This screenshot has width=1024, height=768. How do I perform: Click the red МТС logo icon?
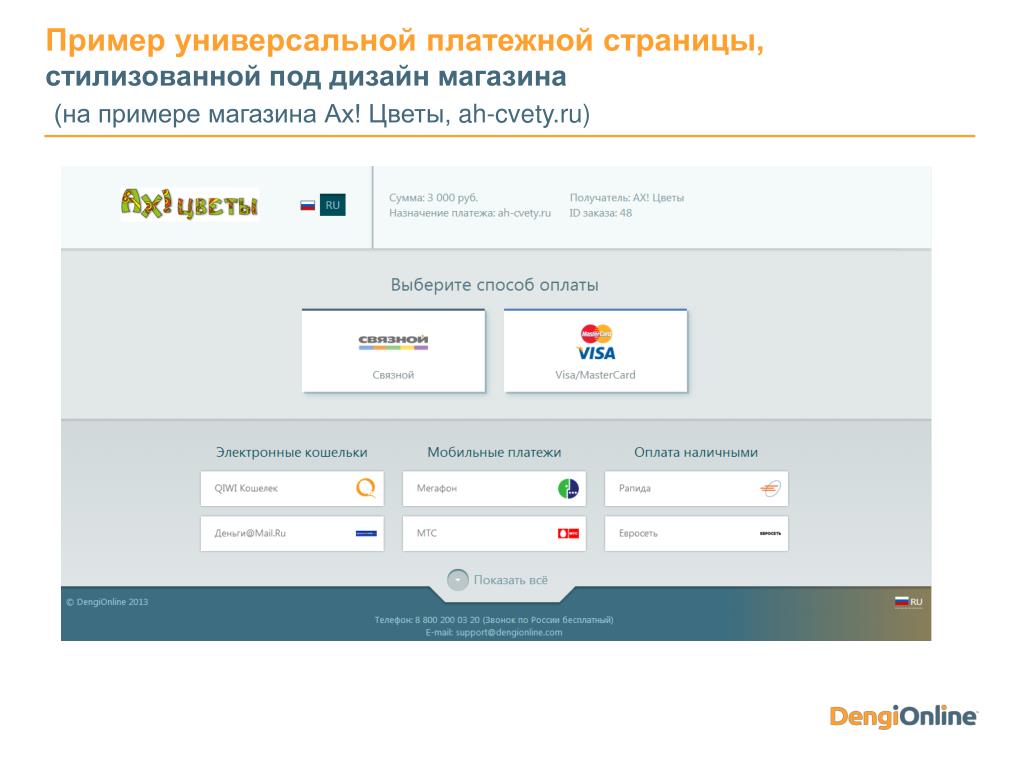click(x=568, y=534)
